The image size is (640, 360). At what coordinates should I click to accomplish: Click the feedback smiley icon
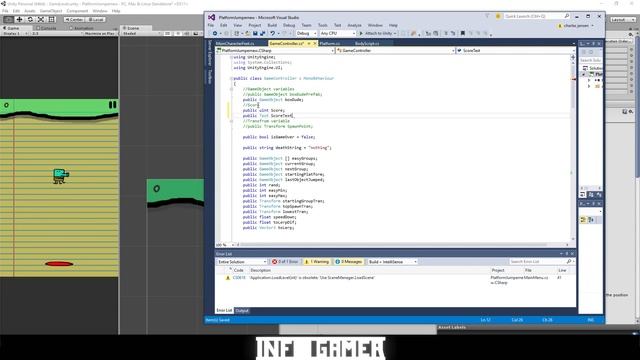point(498,16)
